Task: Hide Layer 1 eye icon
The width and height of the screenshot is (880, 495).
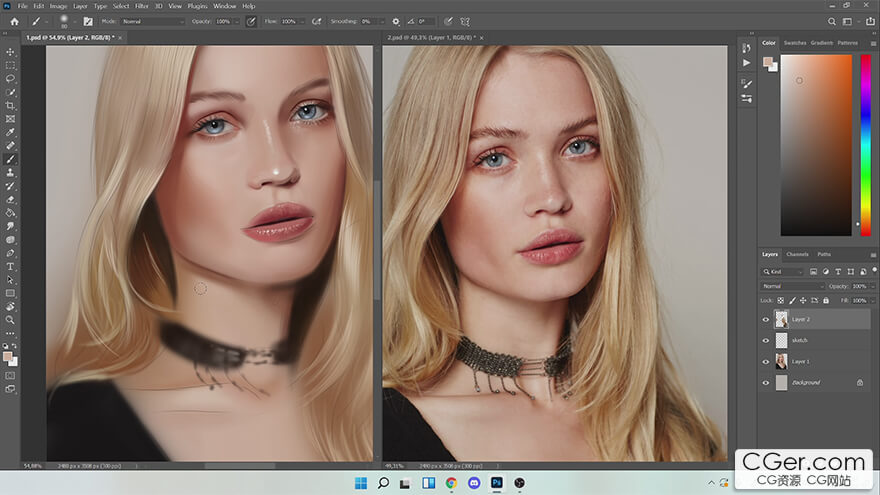Action: pyautogui.click(x=766, y=361)
